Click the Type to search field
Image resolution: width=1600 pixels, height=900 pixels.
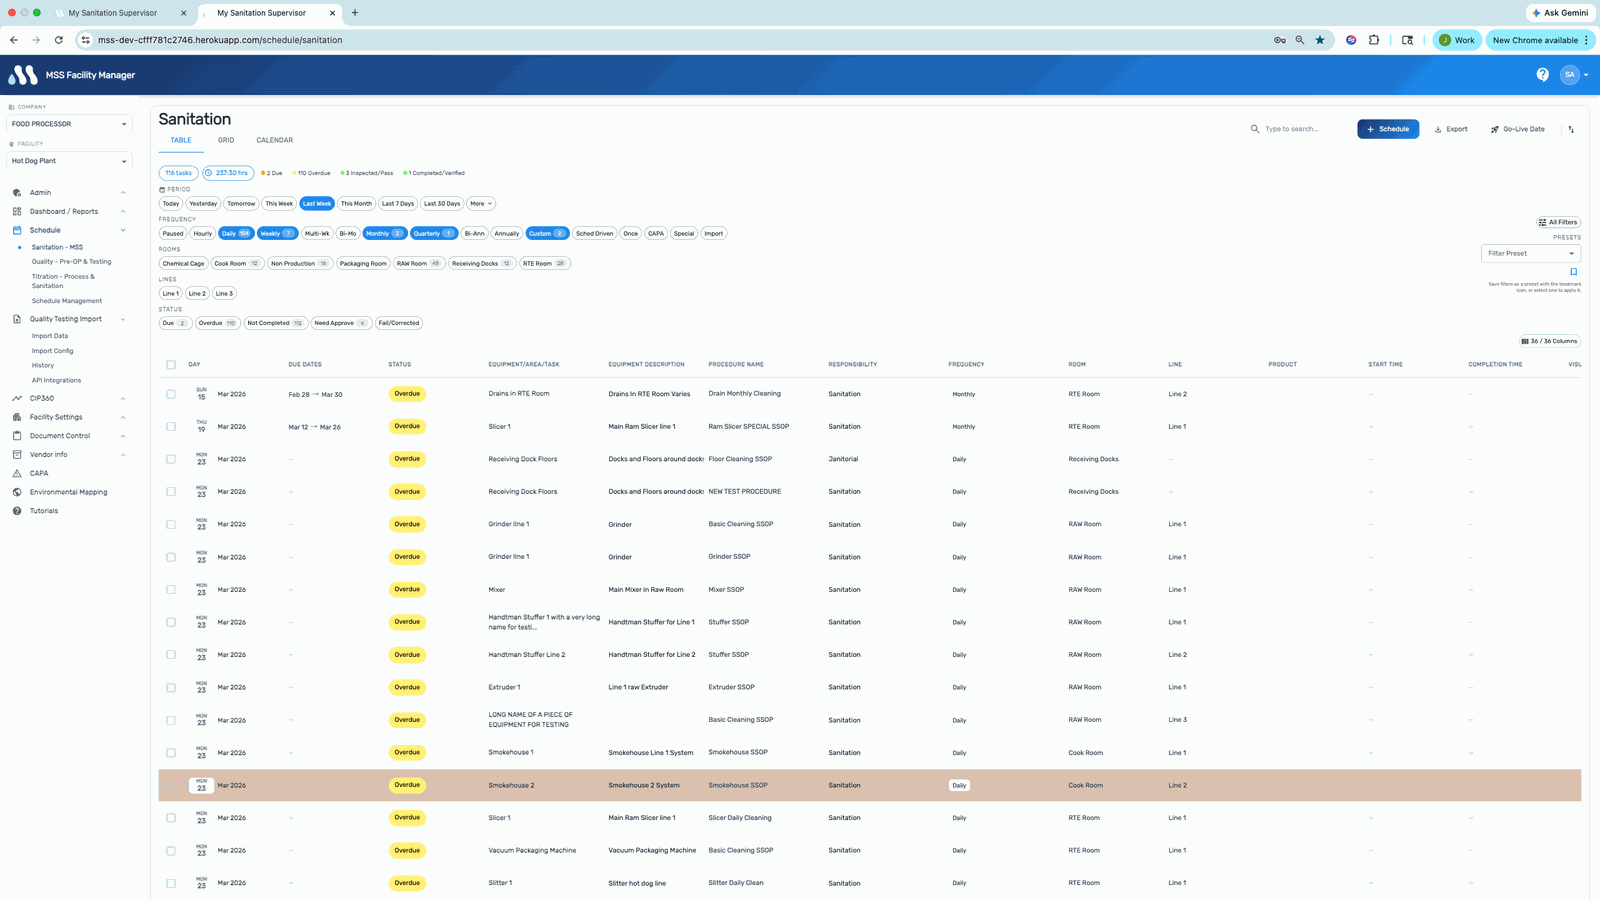click(1300, 129)
